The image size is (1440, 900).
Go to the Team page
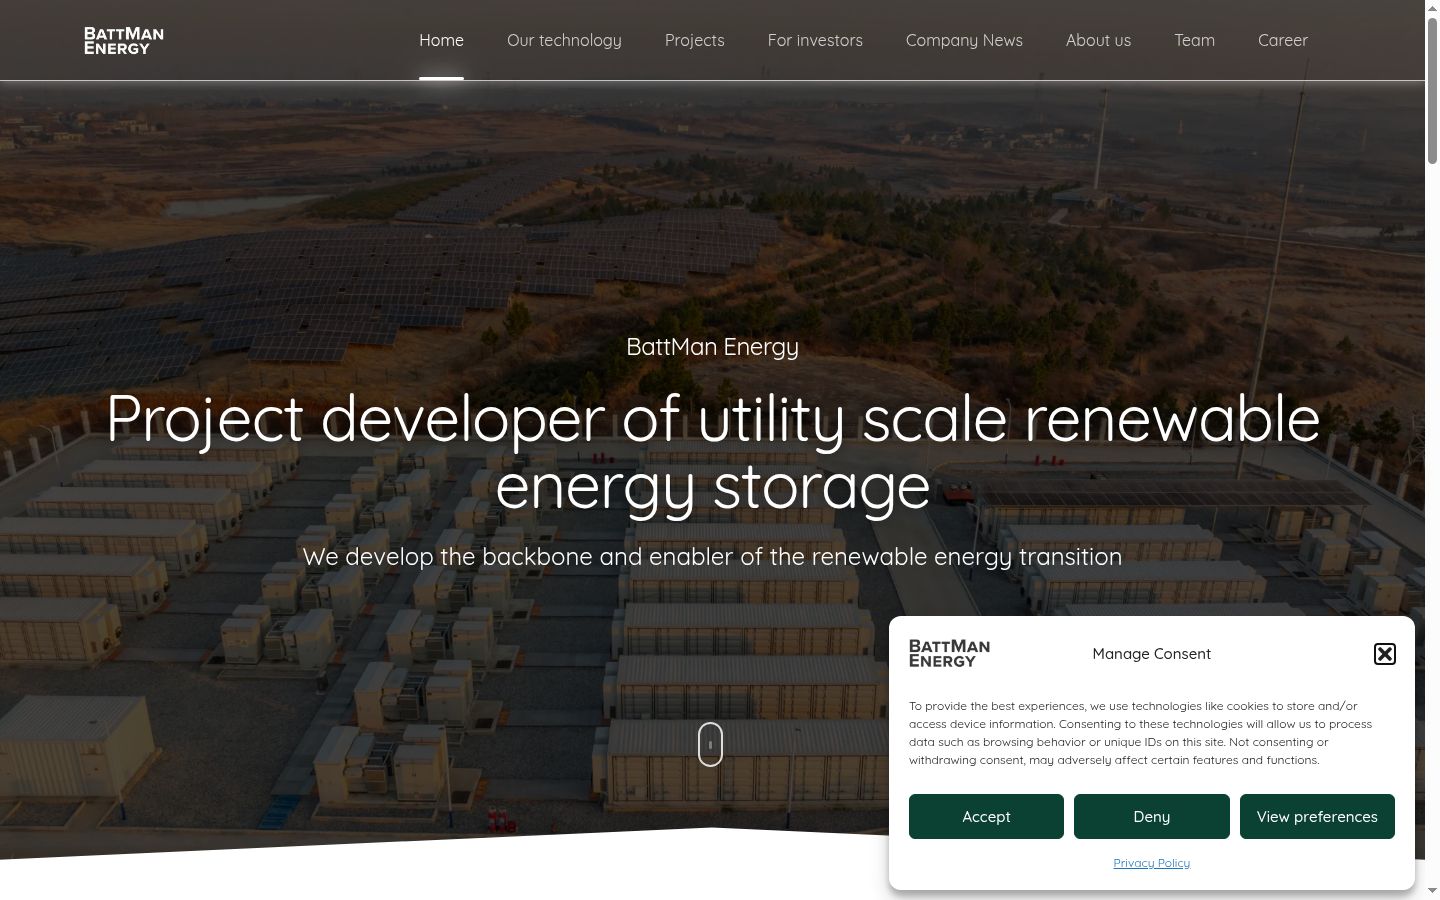pos(1194,40)
